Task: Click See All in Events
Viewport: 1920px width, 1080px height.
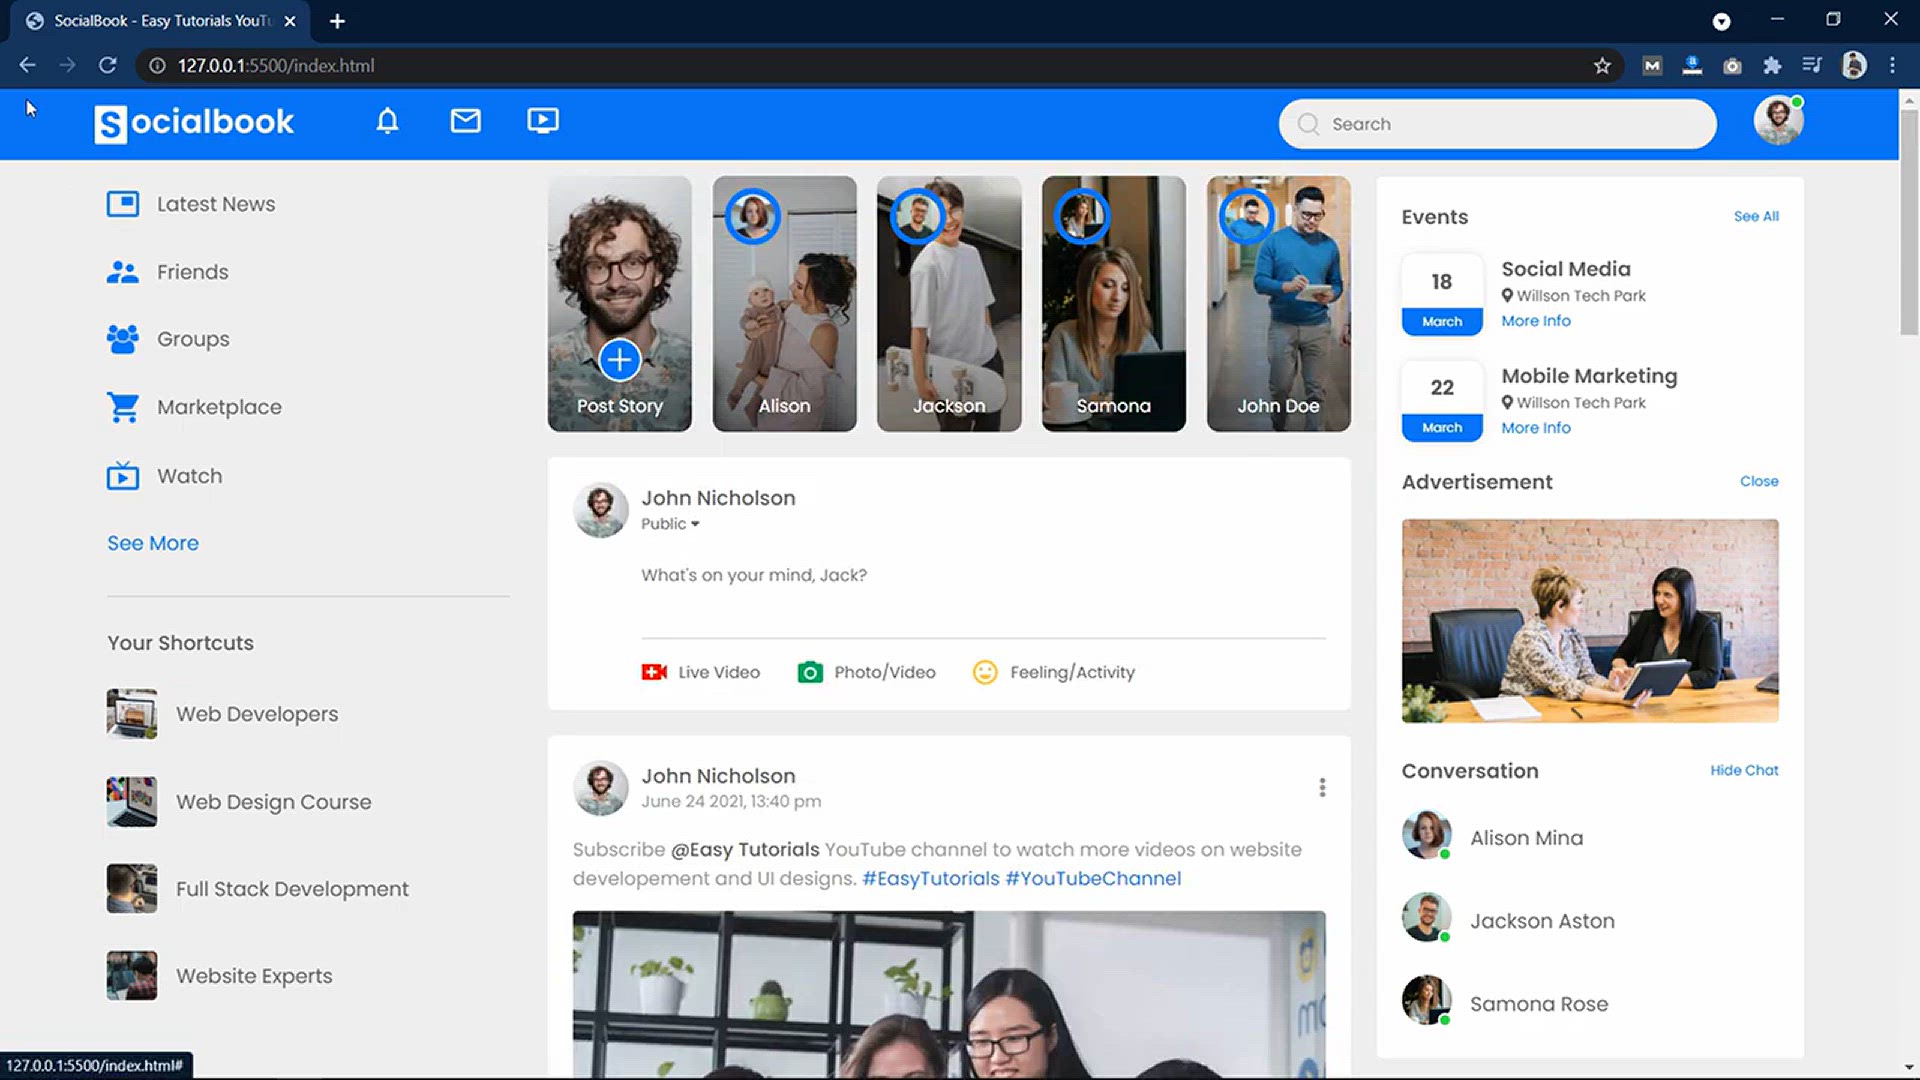Action: tap(1756, 216)
